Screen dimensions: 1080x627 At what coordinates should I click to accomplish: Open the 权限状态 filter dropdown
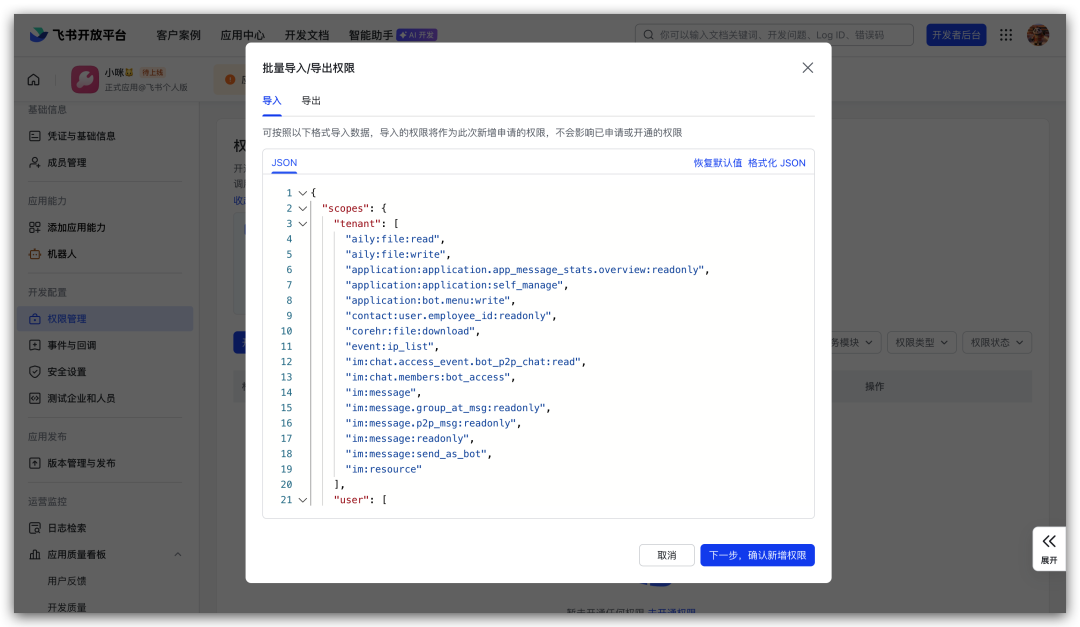(x=998, y=343)
